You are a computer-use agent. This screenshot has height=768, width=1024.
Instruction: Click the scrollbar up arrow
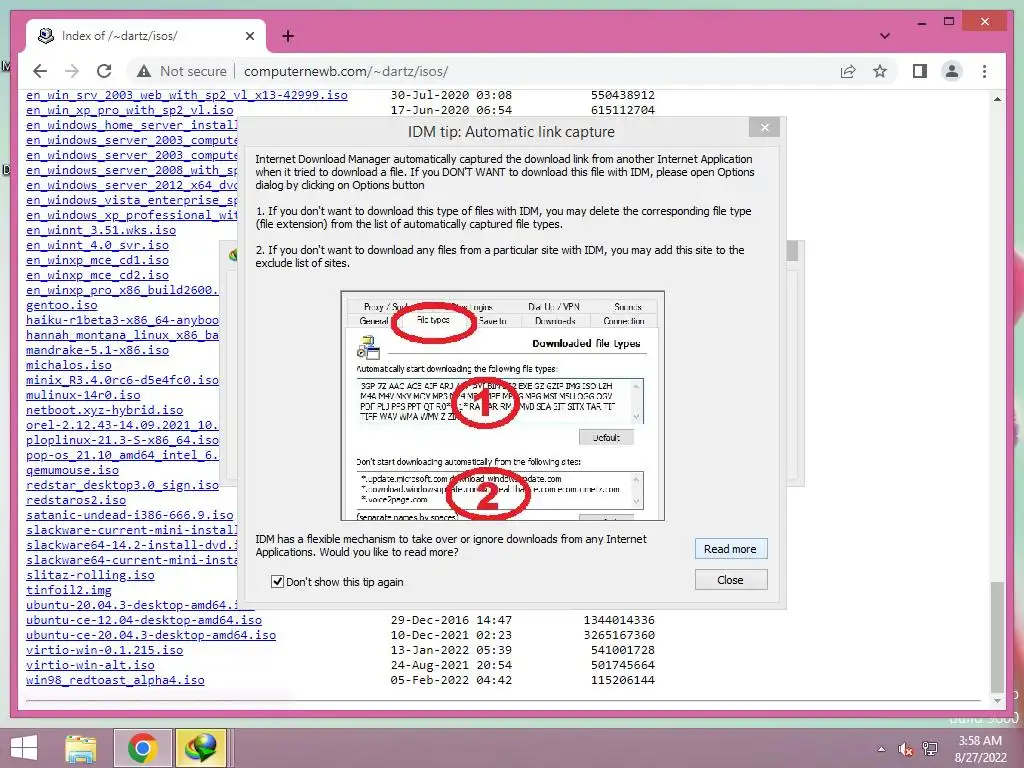[997, 99]
